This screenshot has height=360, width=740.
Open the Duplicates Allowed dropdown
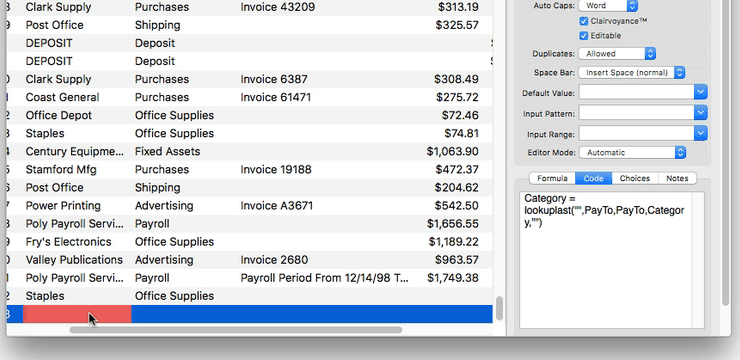pos(617,54)
